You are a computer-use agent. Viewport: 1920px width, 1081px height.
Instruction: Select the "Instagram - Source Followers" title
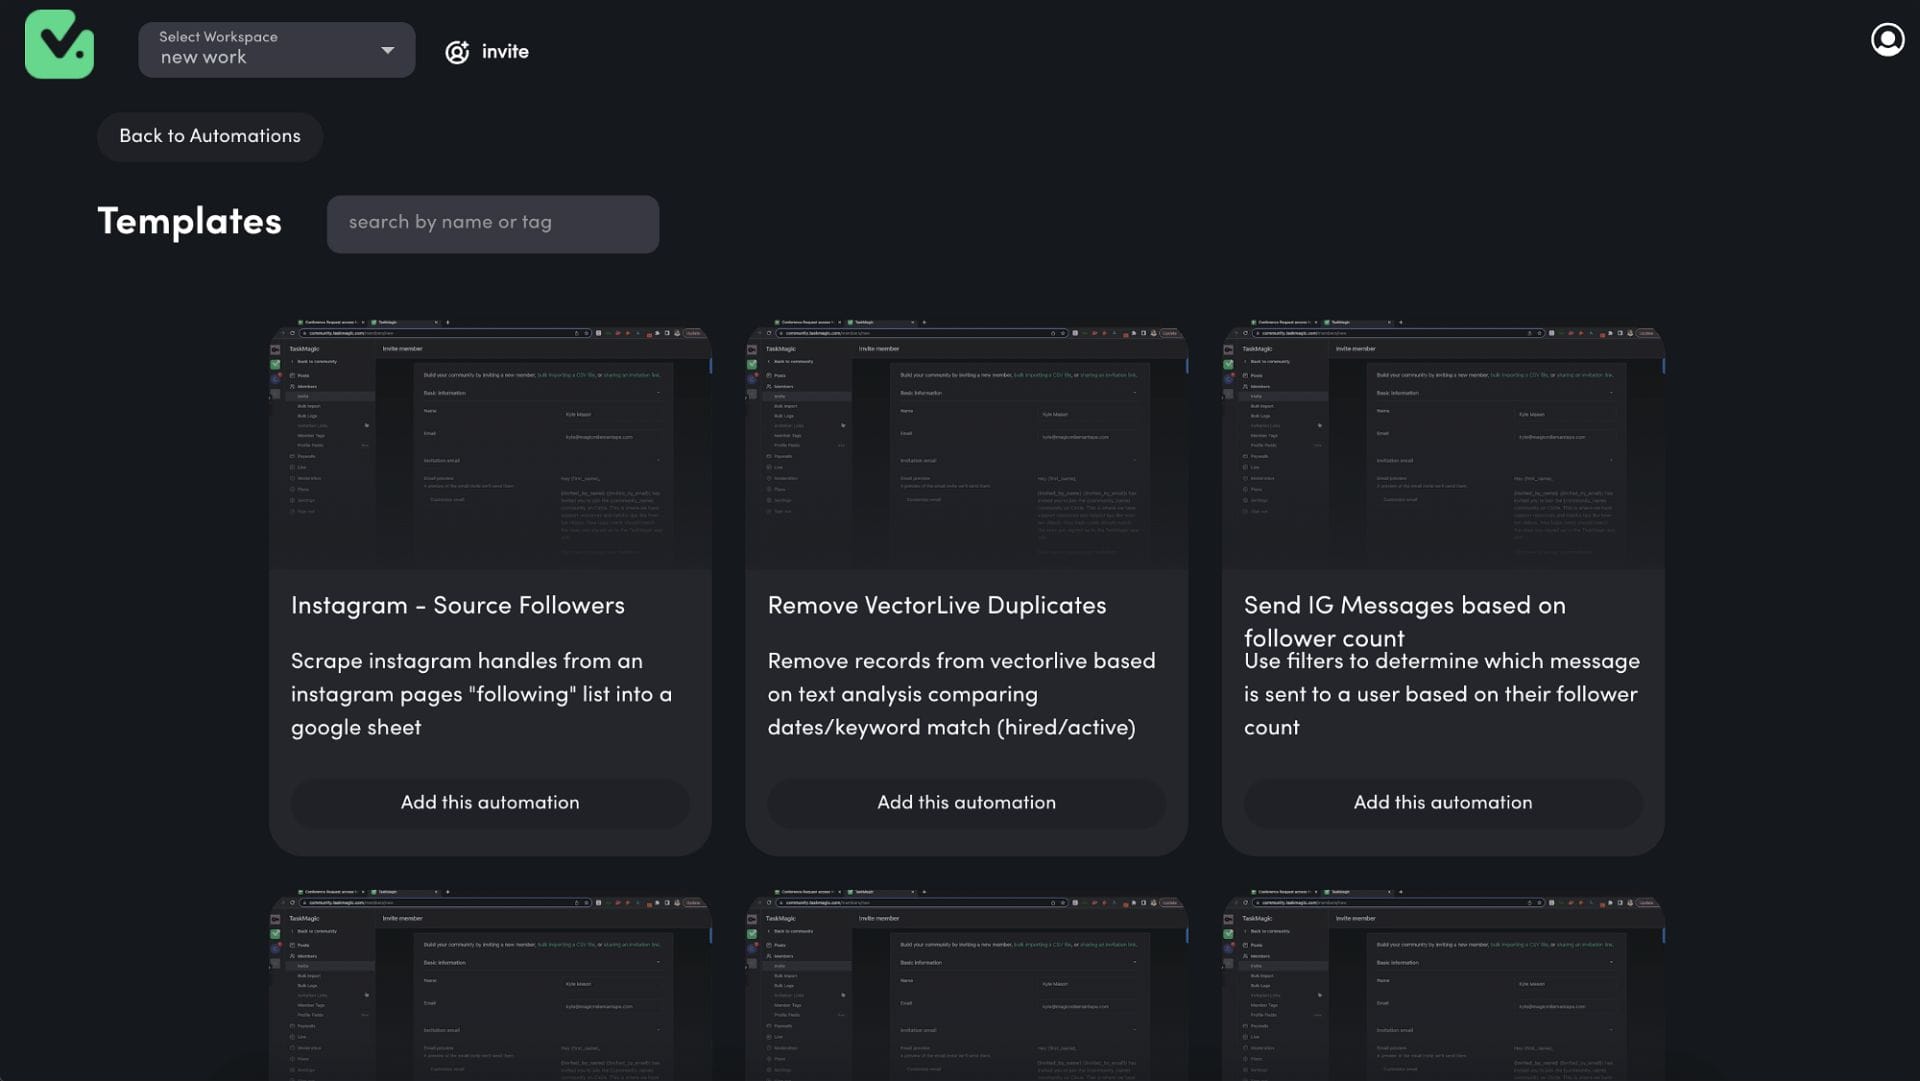pos(457,606)
